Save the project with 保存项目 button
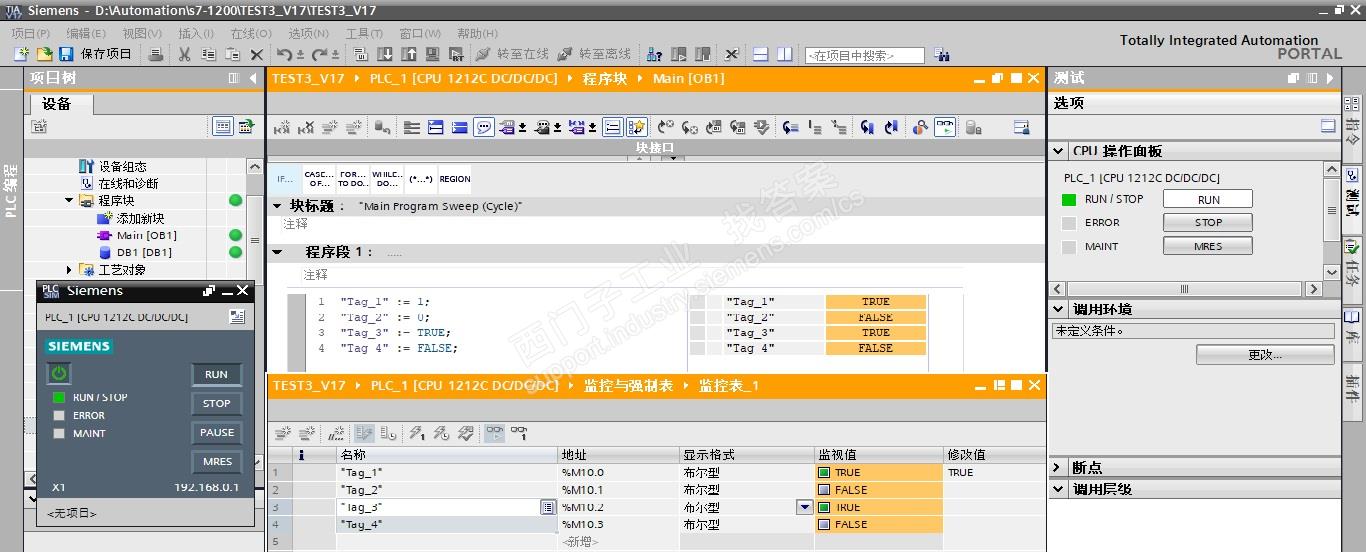This screenshot has height=552, width=1366. click(97, 54)
